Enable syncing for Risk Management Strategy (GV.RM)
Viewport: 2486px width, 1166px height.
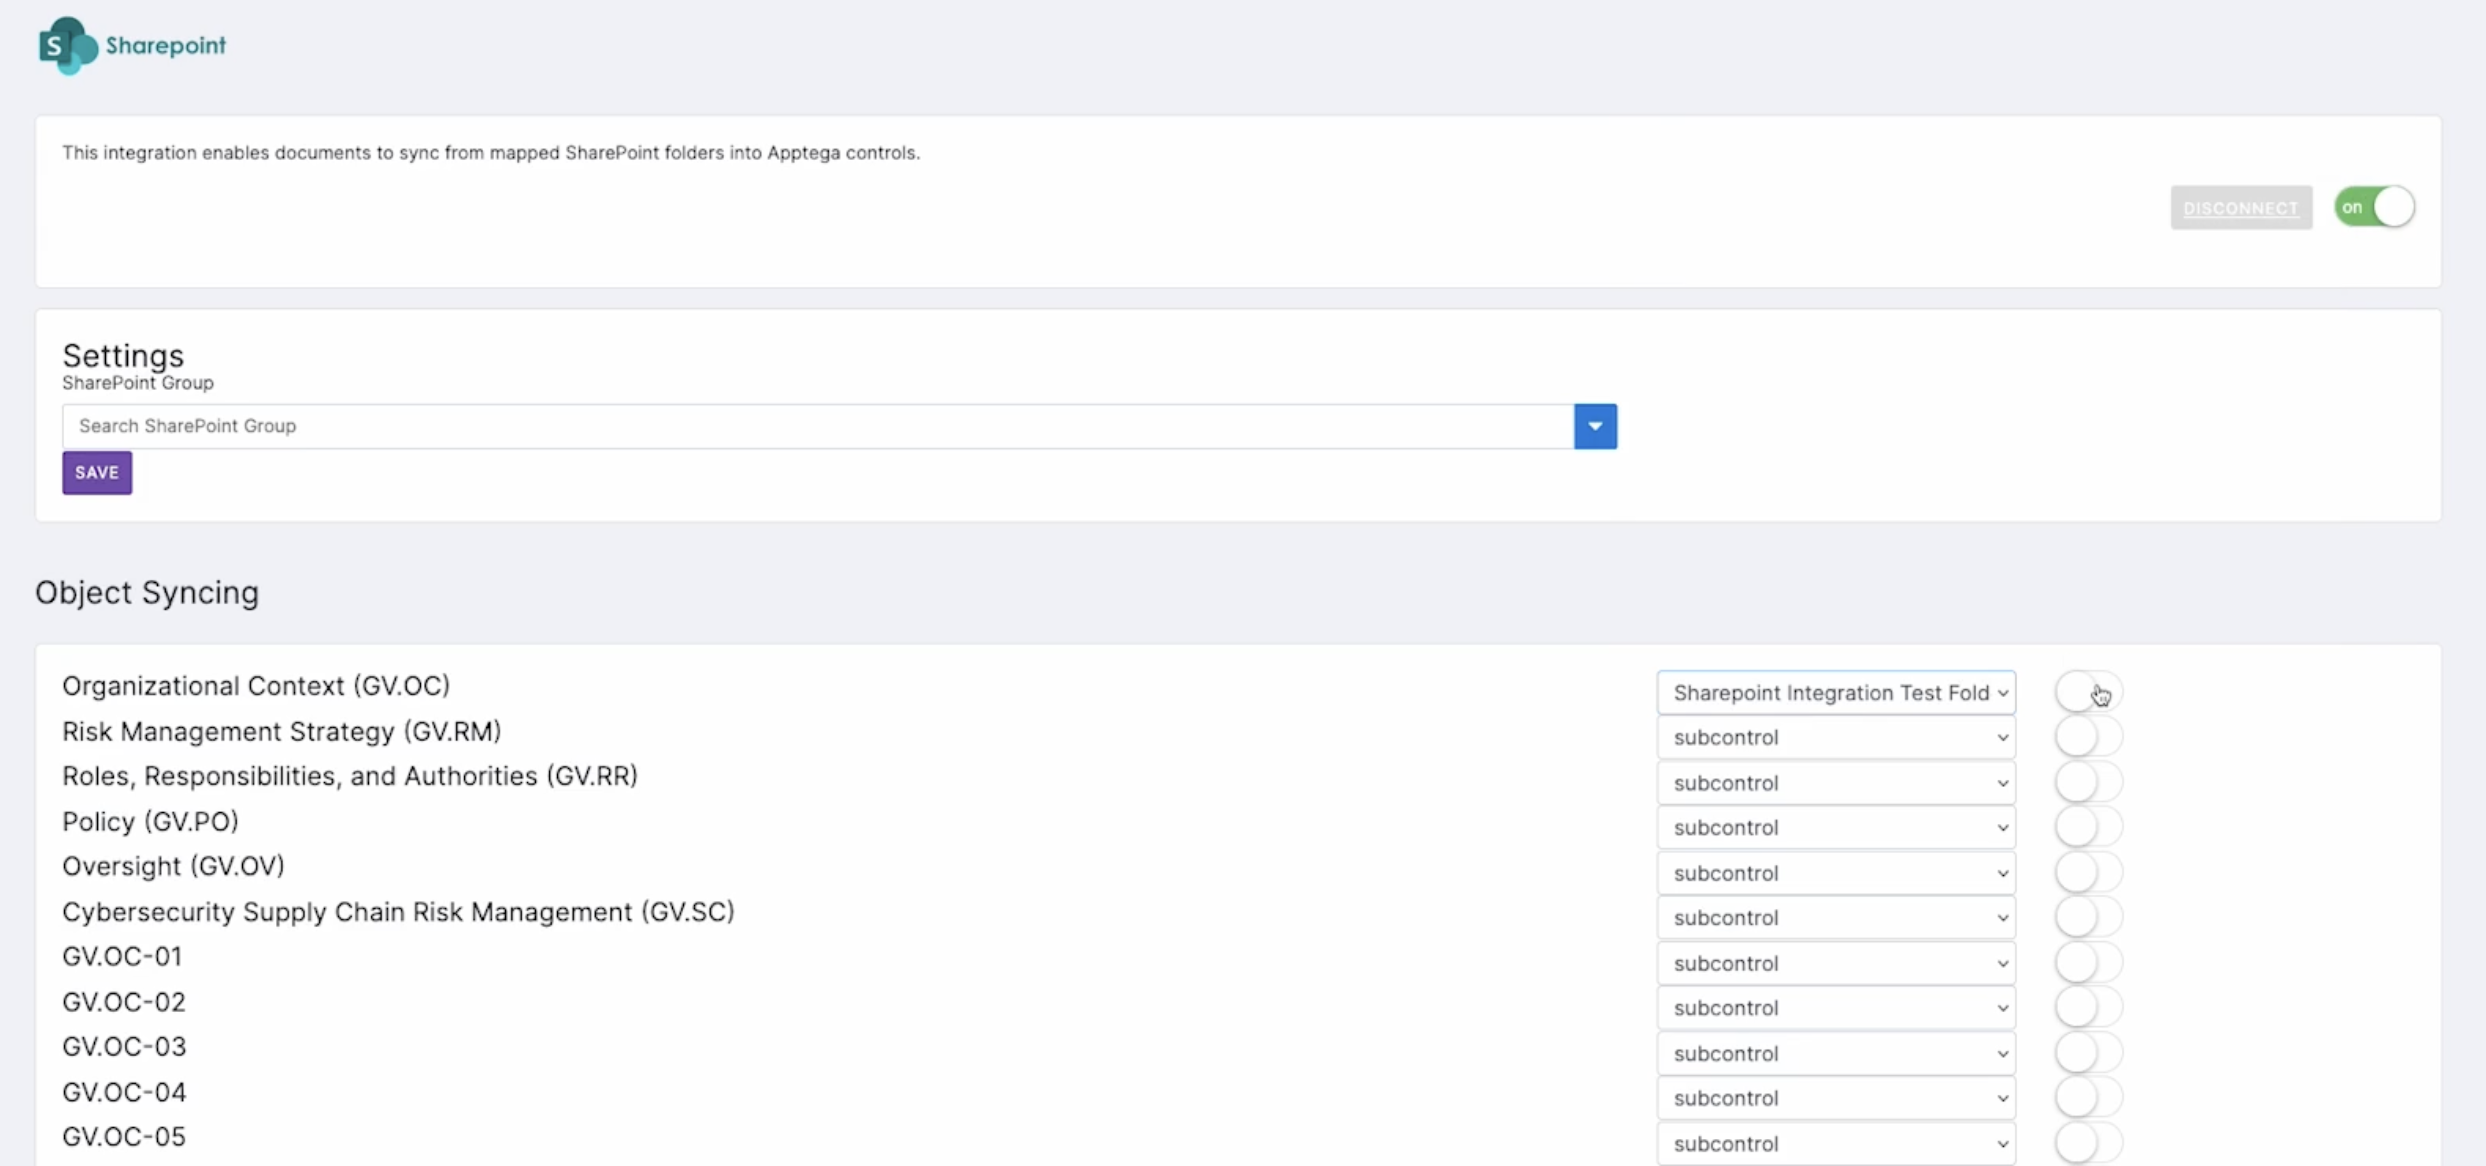coord(2087,737)
